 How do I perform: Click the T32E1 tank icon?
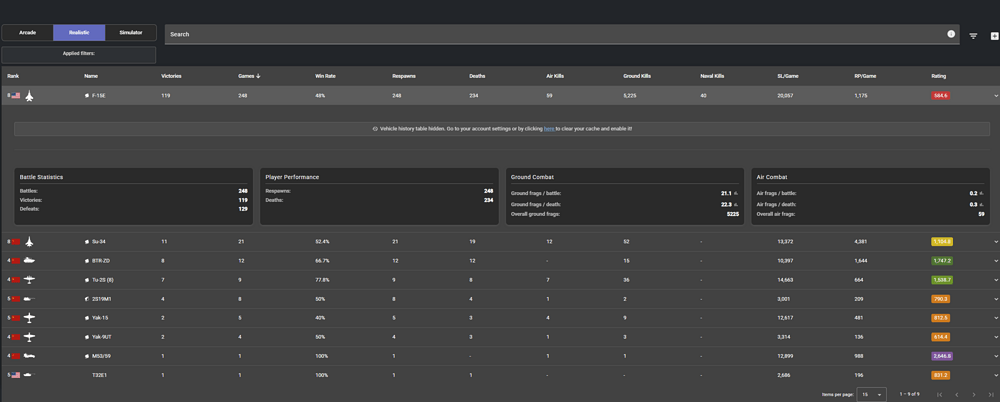tap(28, 375)
